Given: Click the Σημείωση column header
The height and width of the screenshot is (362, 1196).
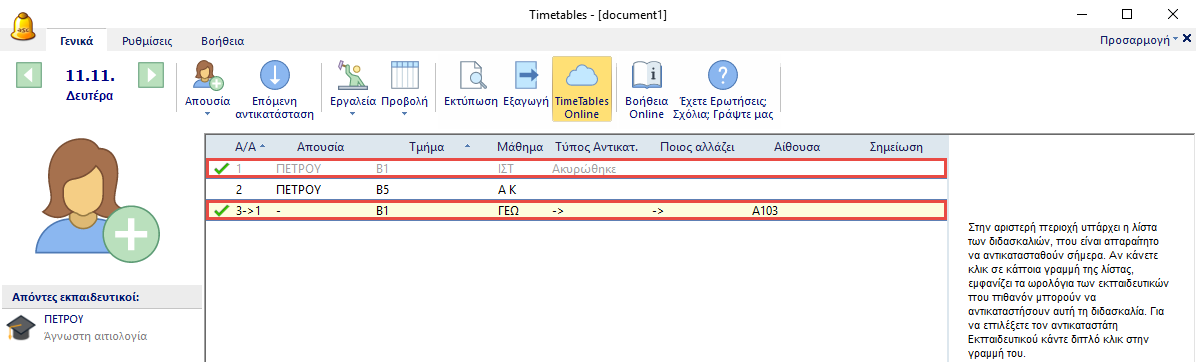Looking at the screenshot, I should (x=896, y=147).
